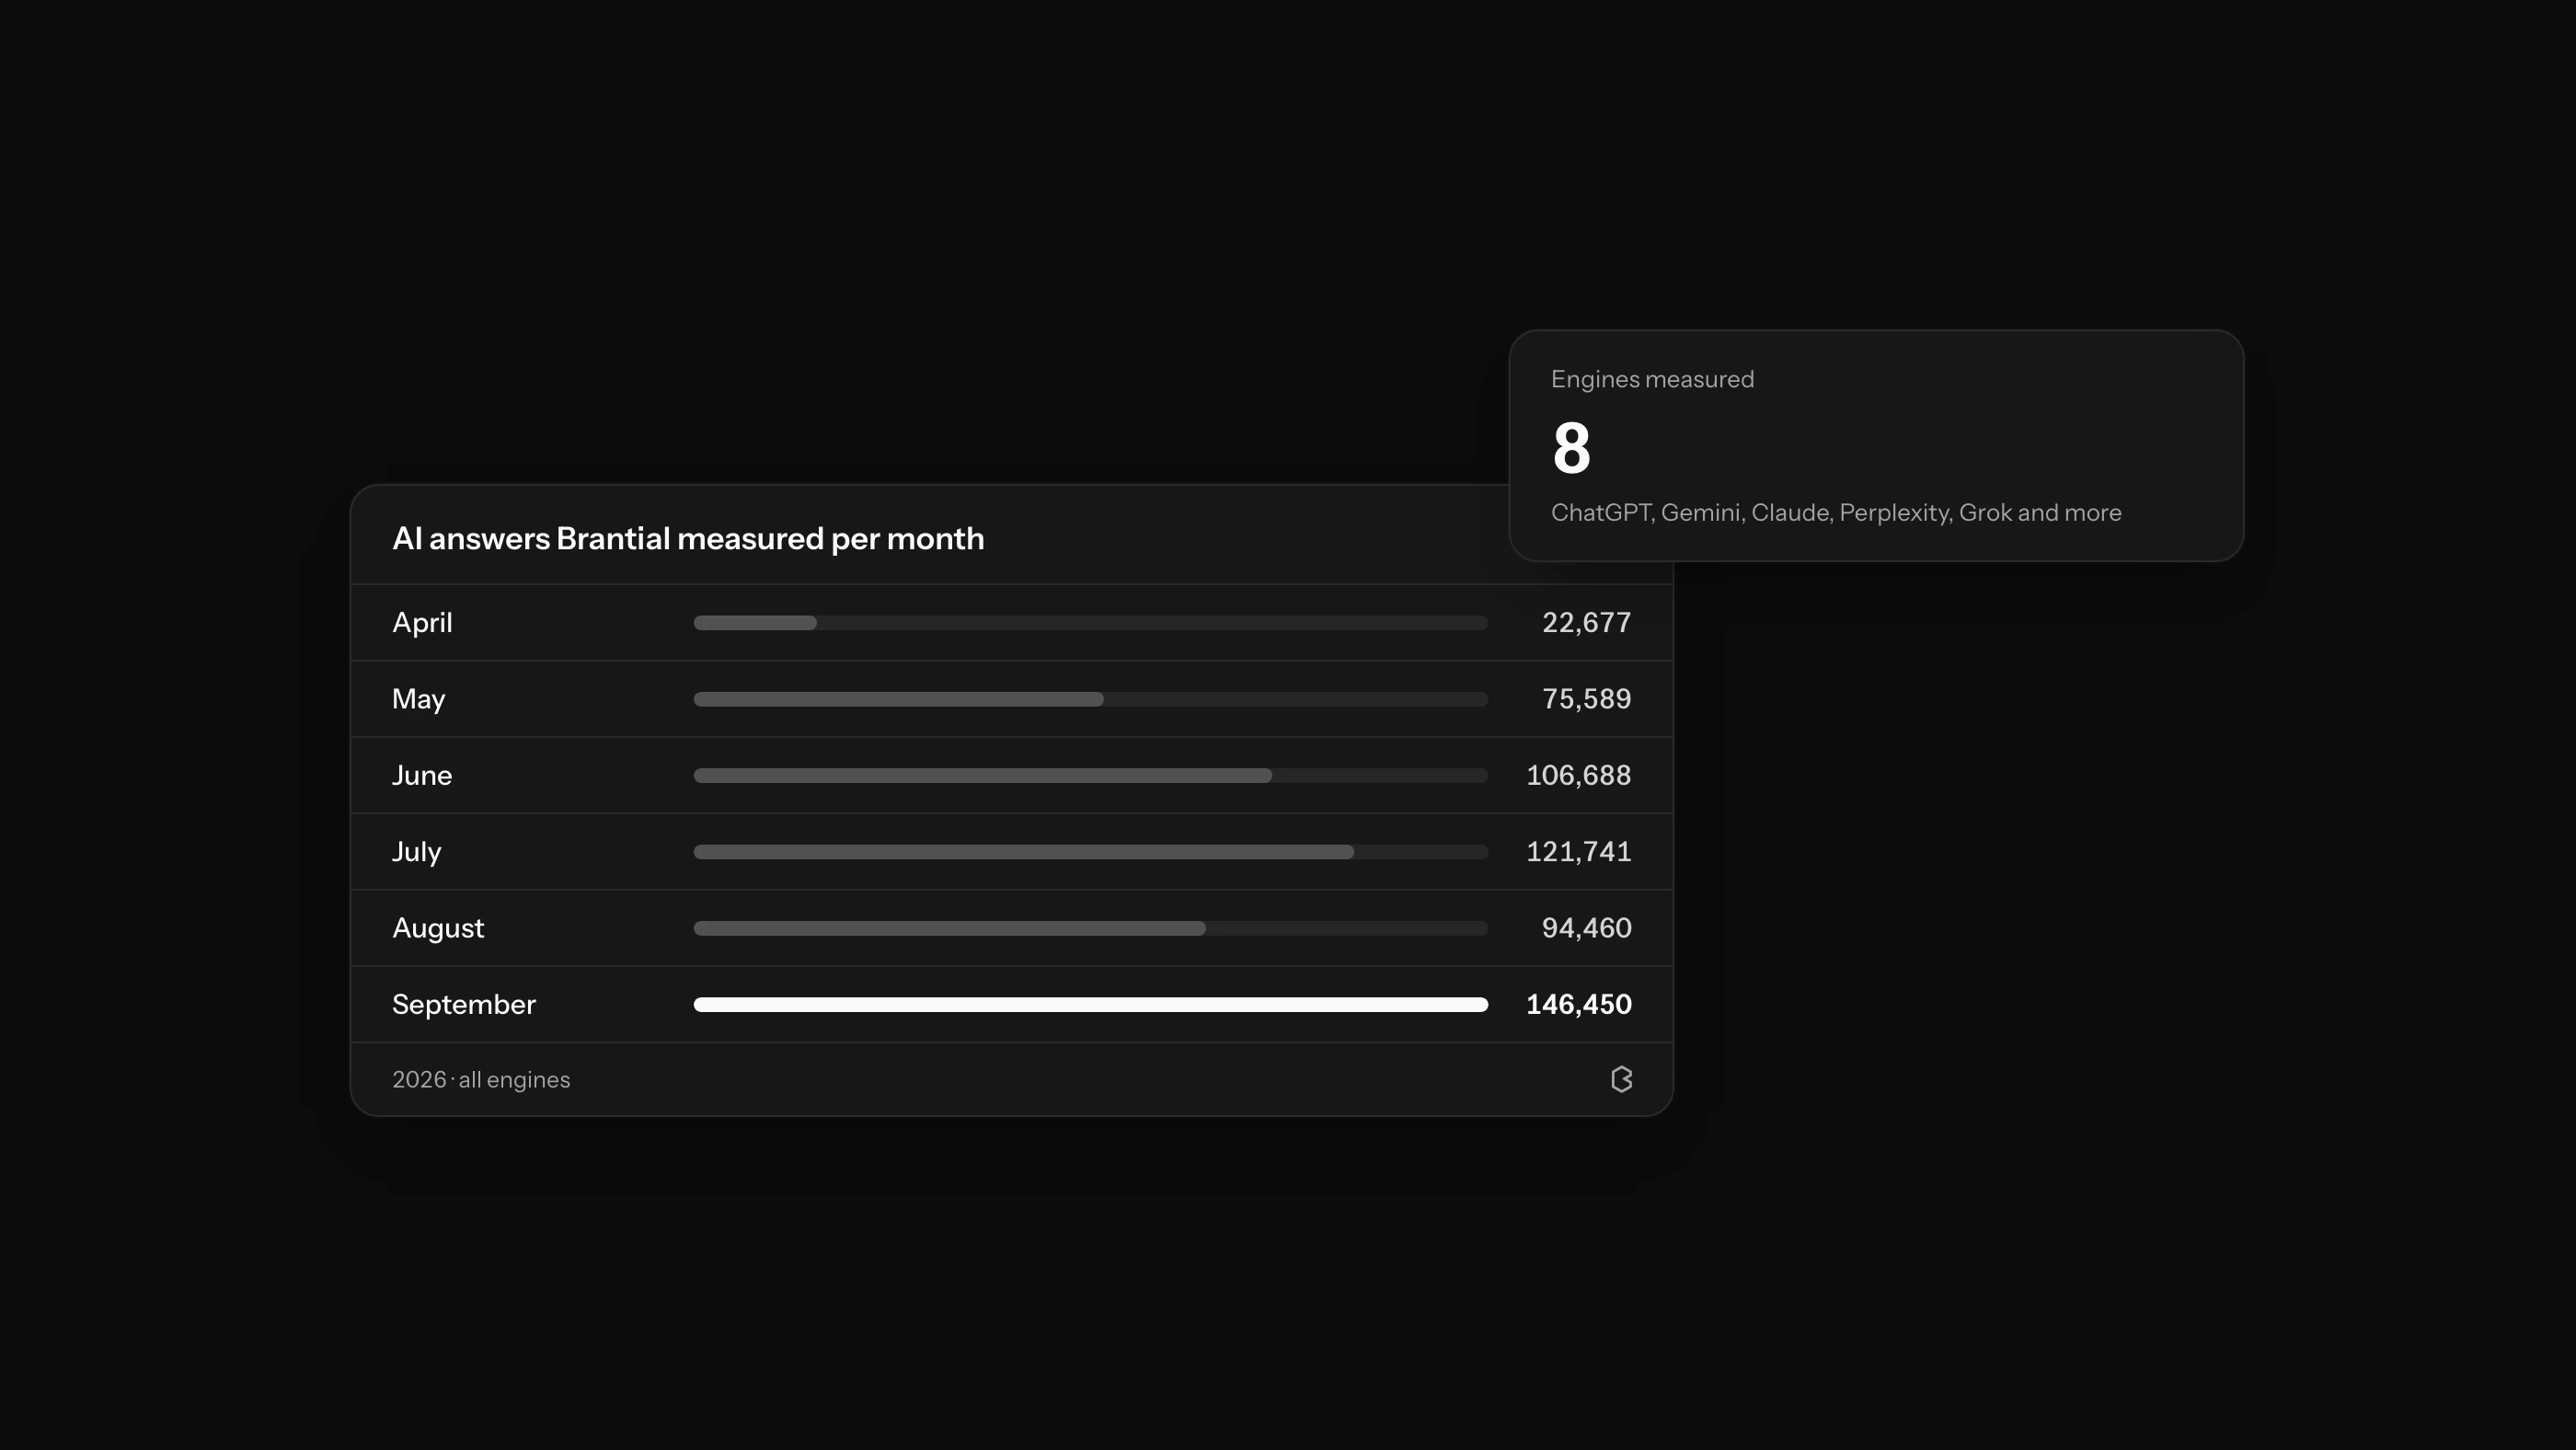2576x1450 pixels.
Task: Select the June month label
Action: coord(422,775)
